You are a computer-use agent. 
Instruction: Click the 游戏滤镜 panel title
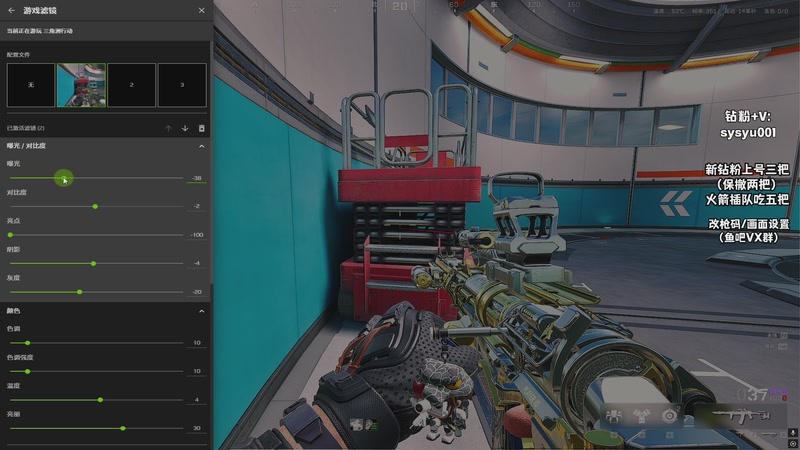point(40,10)
